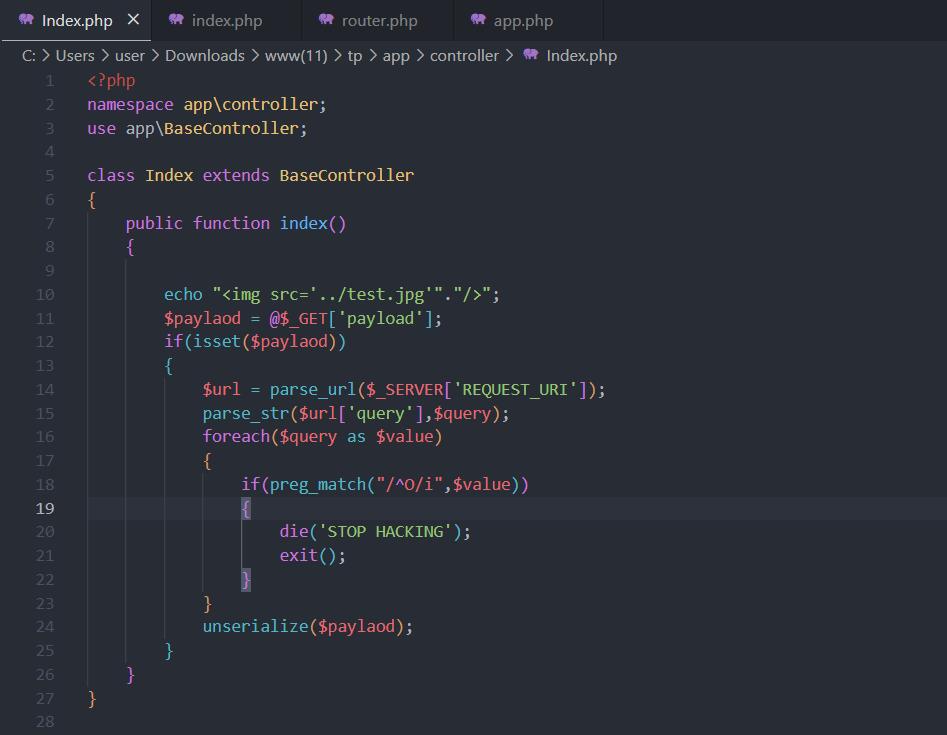Switch to the router.php tab
The height and width of the screenshot is (735, 947).
[378, 20]
